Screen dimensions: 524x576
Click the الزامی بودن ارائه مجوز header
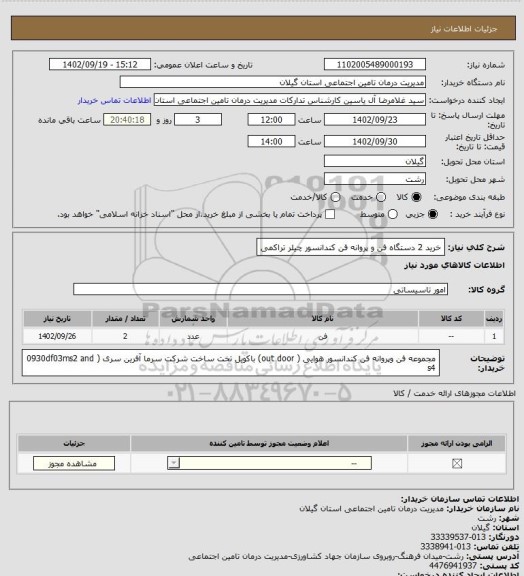click(457, 443)
